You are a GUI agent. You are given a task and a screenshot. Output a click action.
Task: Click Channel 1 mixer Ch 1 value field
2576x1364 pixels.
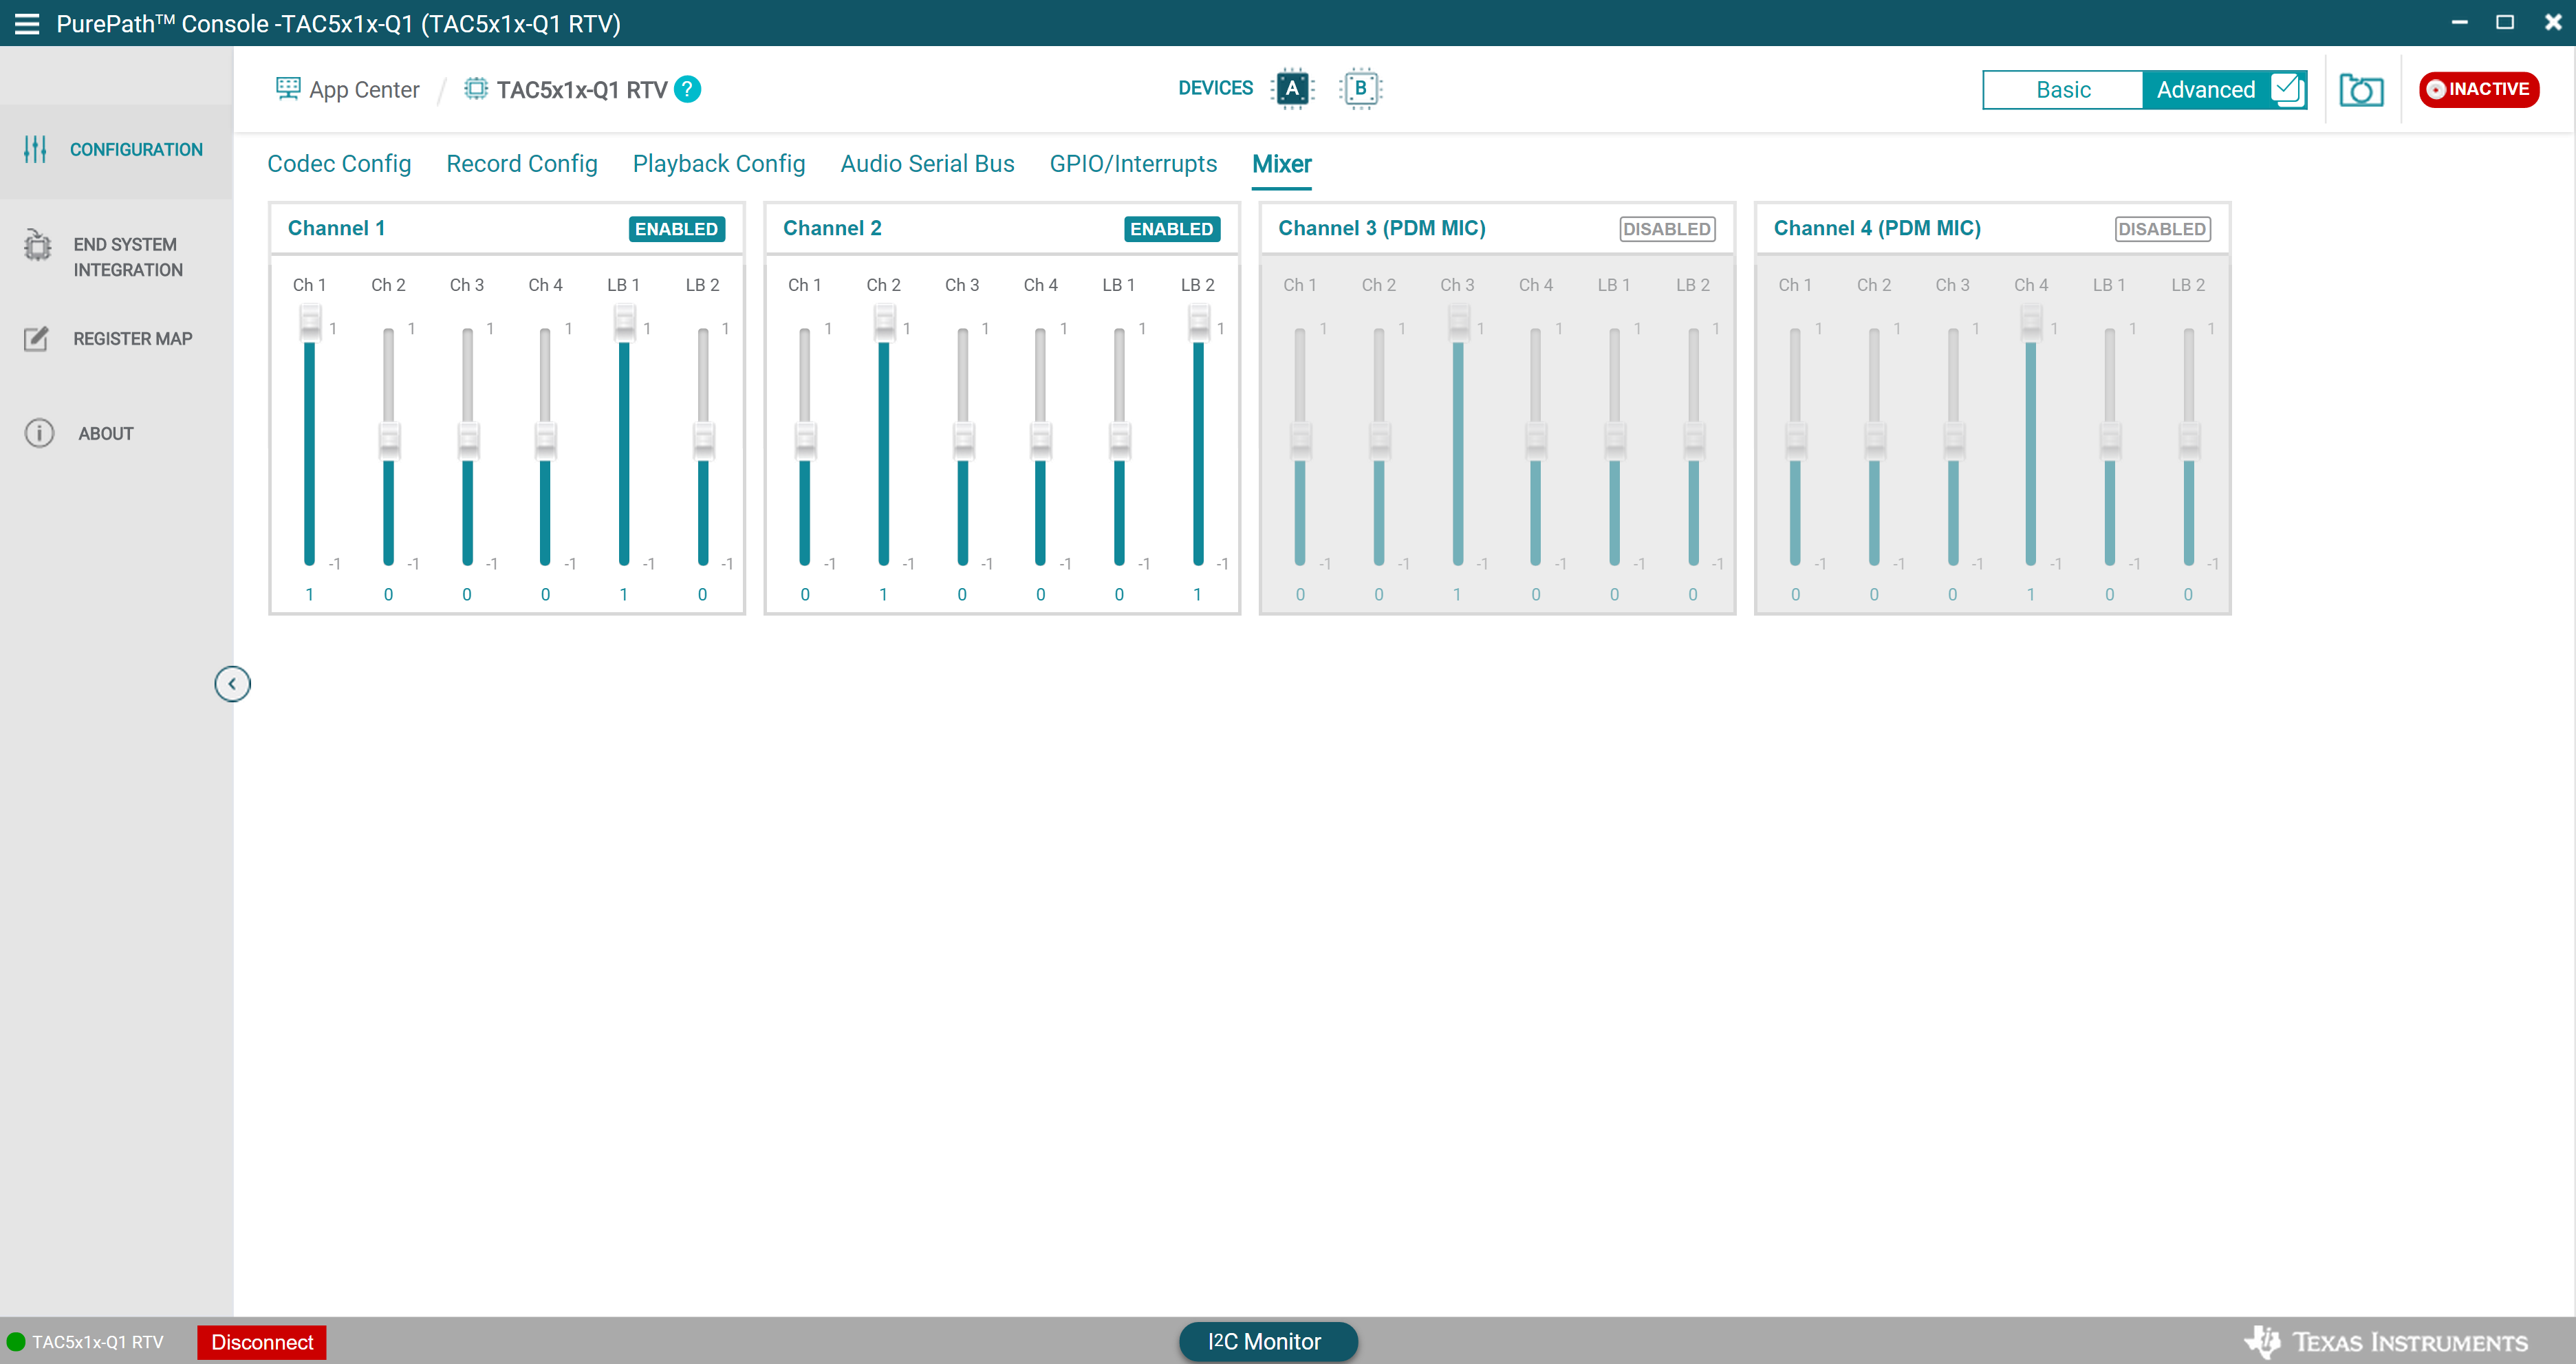point(310,595)
